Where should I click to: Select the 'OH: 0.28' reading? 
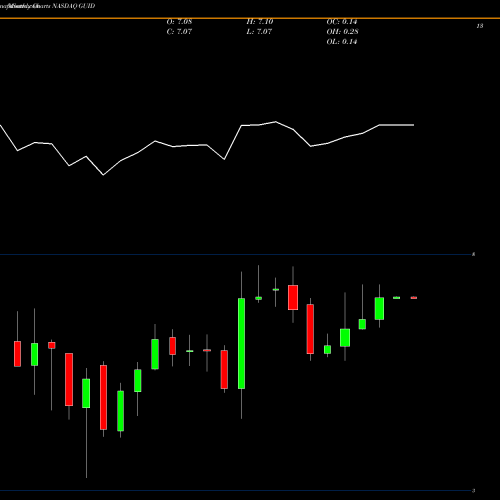(342, 32)
